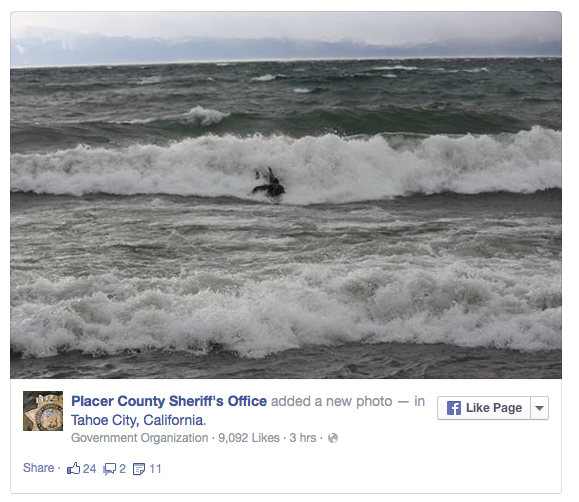Click the 11 shares count
Viewport: 579px width, 502px height.
[x=155, y=469]
